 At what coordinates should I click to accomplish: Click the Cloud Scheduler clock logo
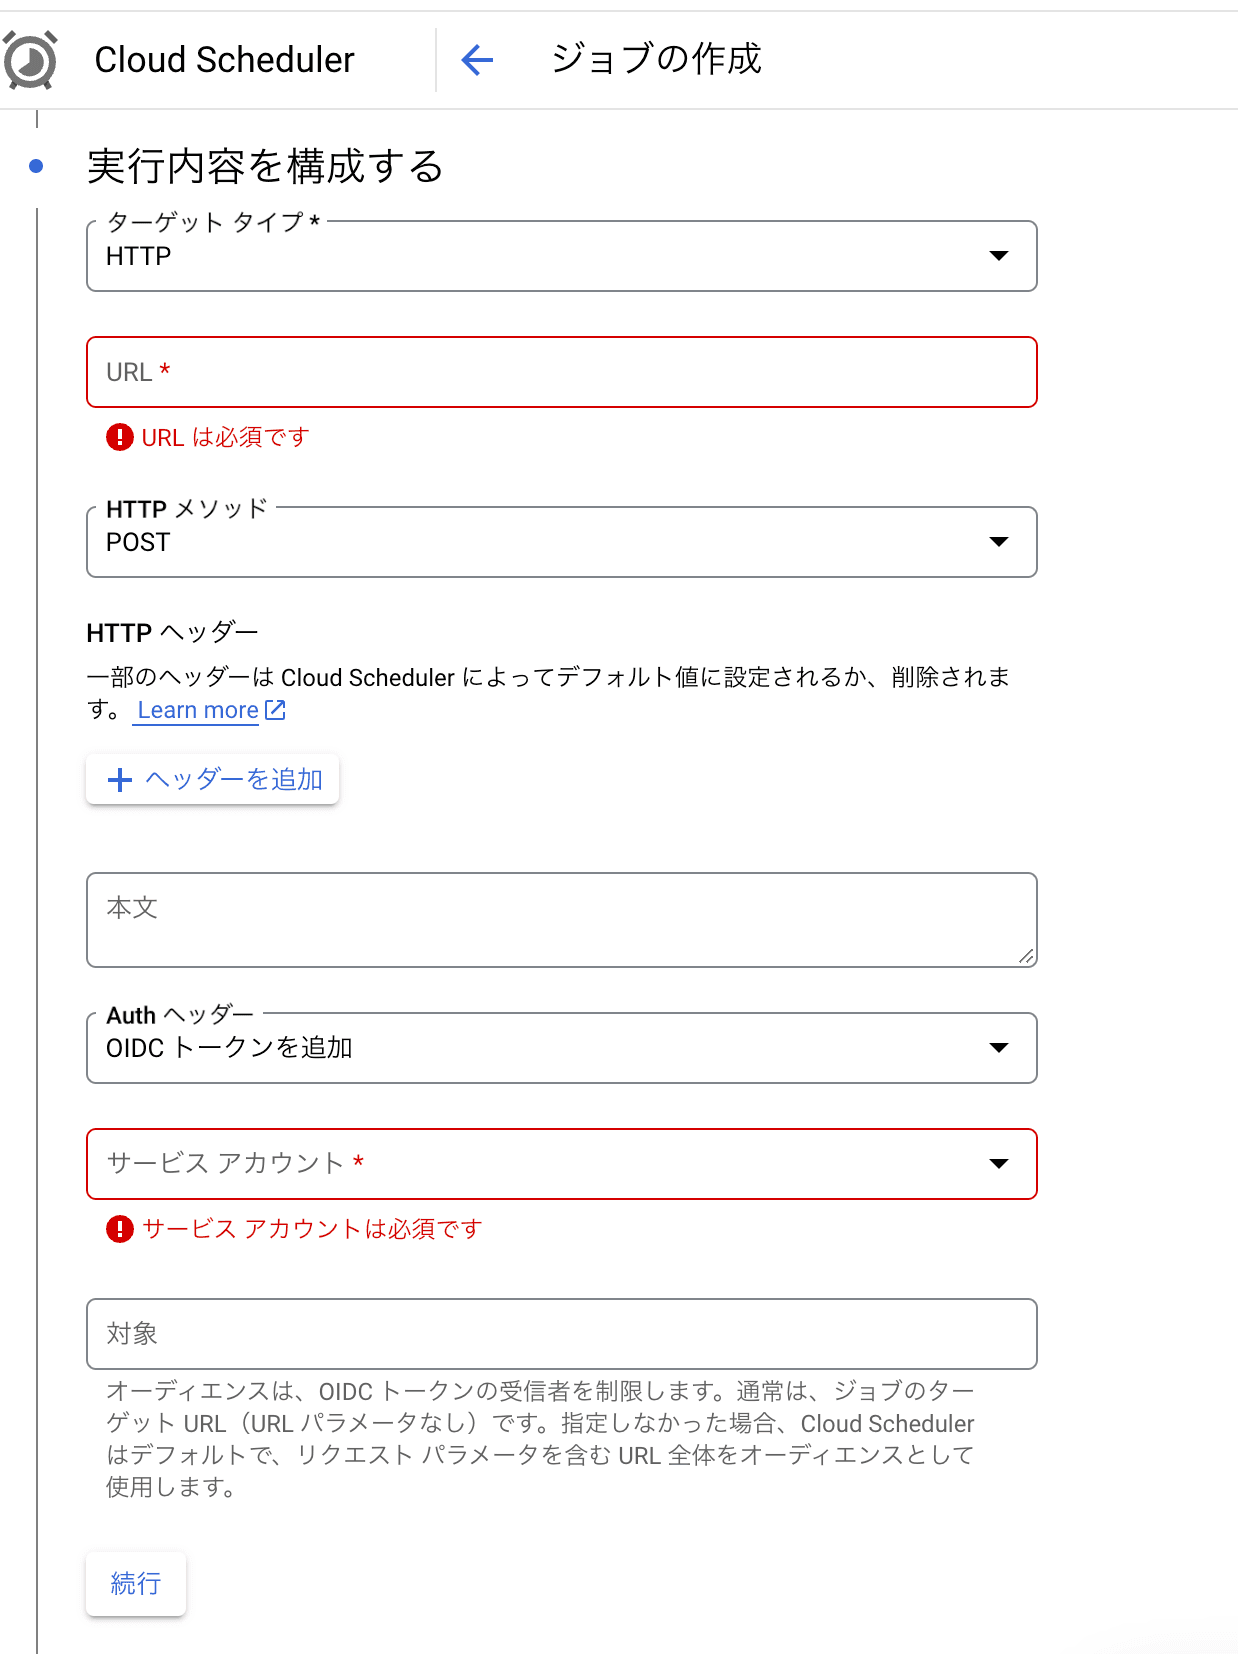tap(30, 60)
